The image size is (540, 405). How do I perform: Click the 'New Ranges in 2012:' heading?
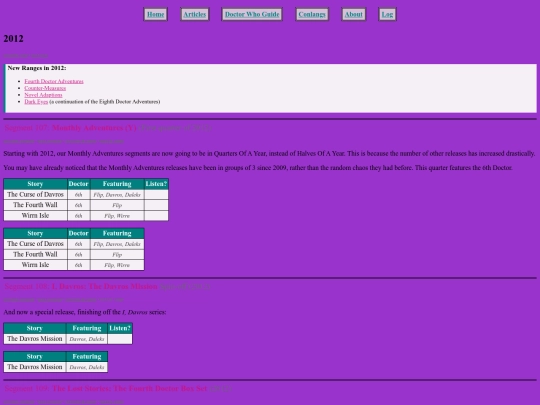coord(37,68)
